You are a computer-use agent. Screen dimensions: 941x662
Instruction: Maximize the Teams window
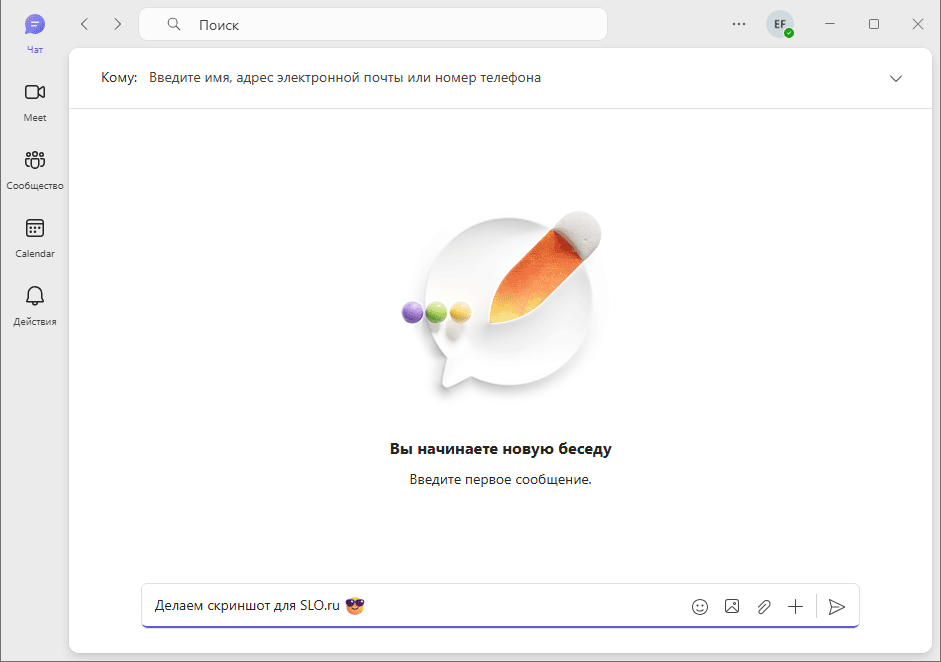(x=874, y=24)
